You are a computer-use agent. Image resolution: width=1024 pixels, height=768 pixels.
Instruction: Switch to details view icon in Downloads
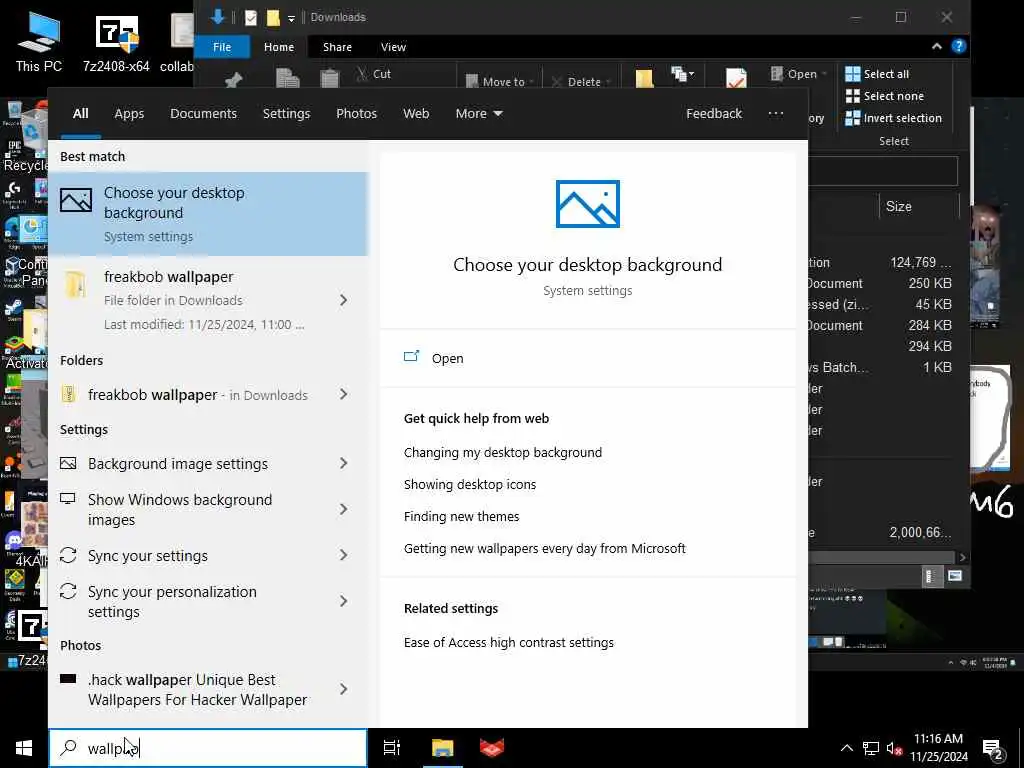[x=930, y=575]
